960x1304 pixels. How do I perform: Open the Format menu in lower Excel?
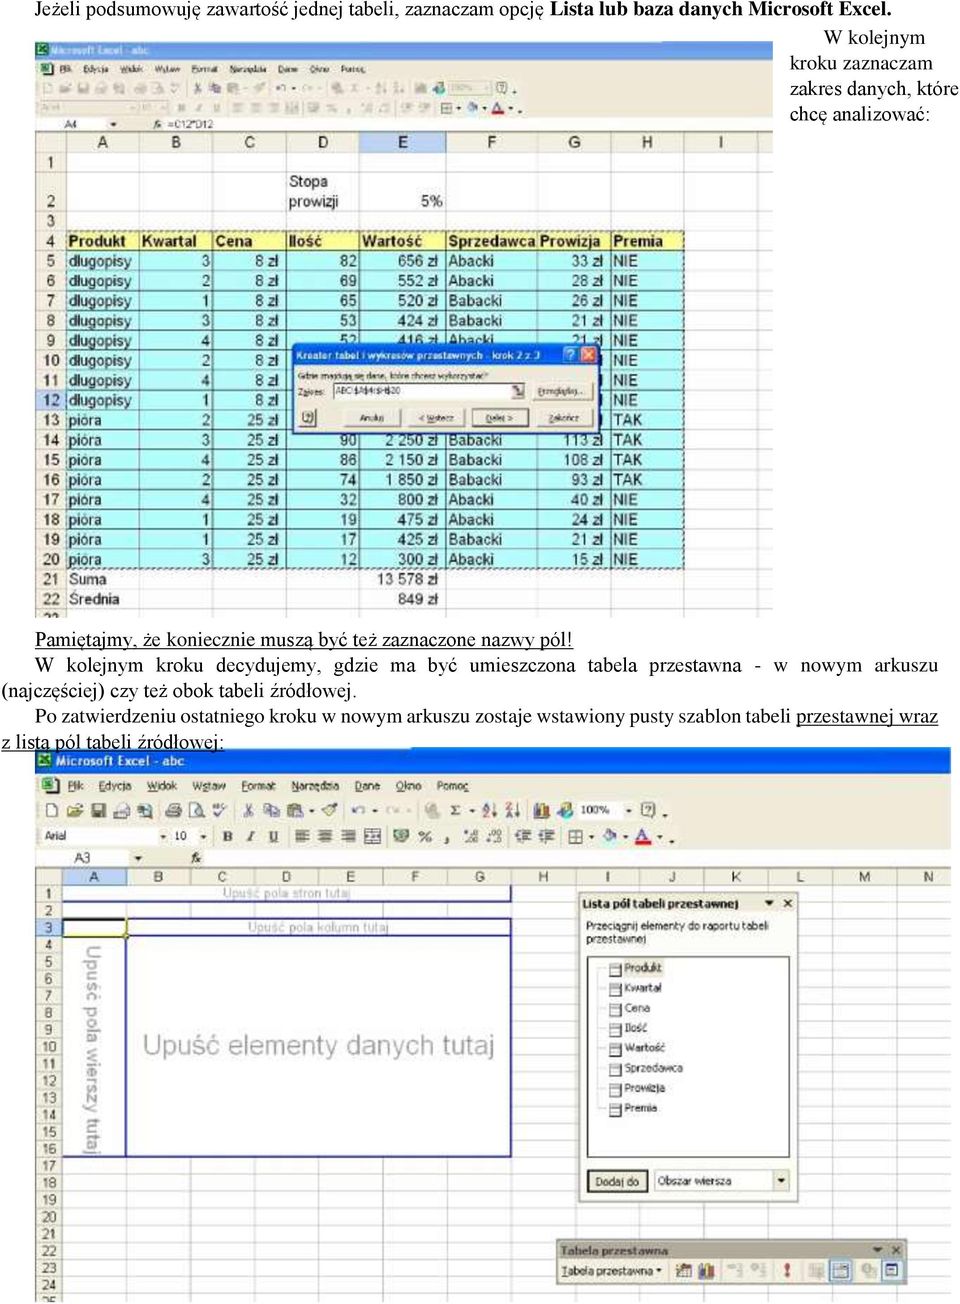258,786
